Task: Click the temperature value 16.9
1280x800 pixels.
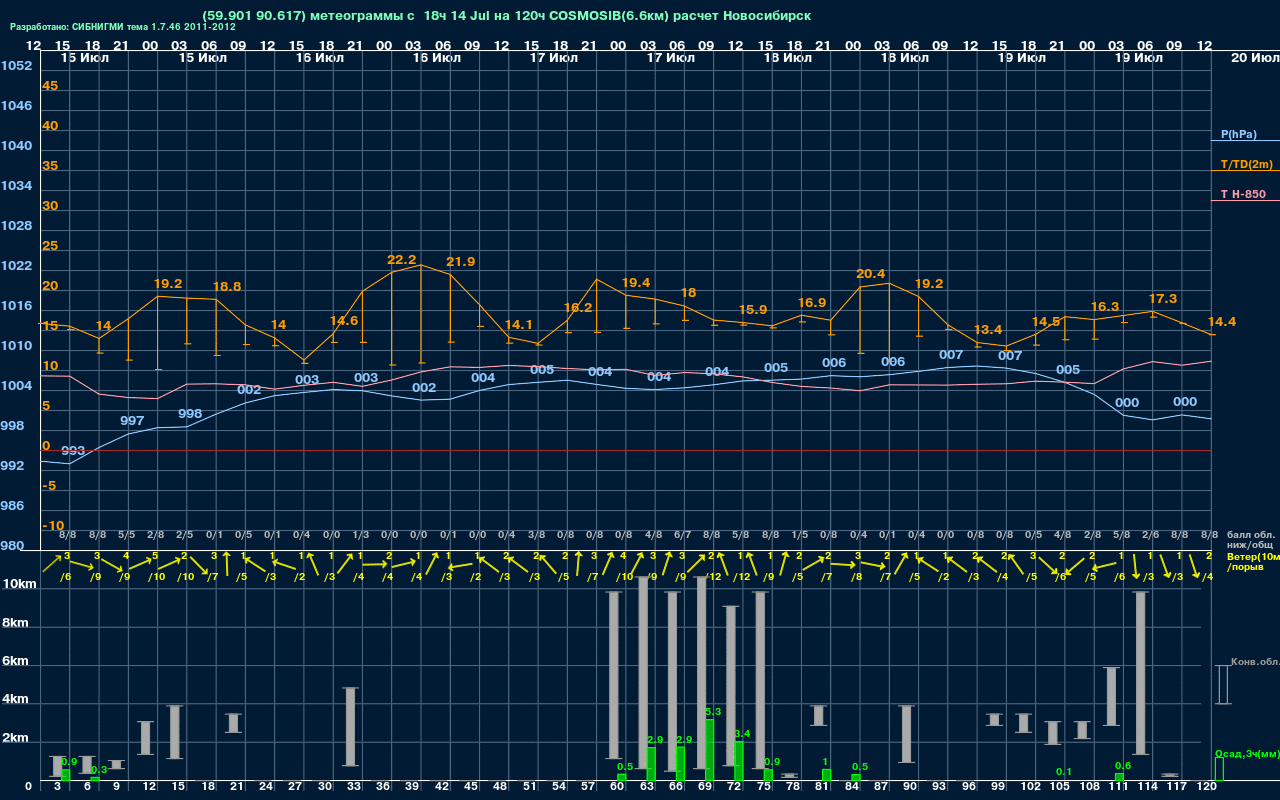Action: point(812,303)
